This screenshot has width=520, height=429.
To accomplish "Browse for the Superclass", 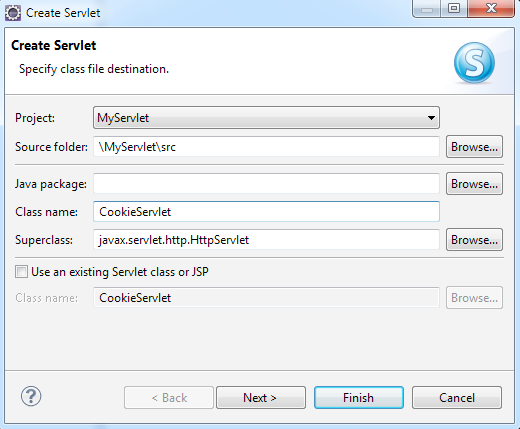I will click(474, 240).
